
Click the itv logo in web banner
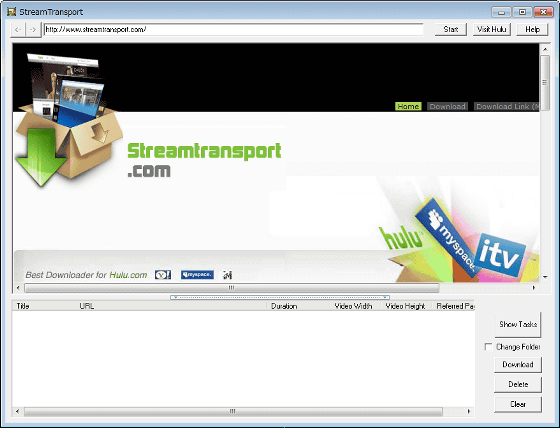click(x=499, y=254)
